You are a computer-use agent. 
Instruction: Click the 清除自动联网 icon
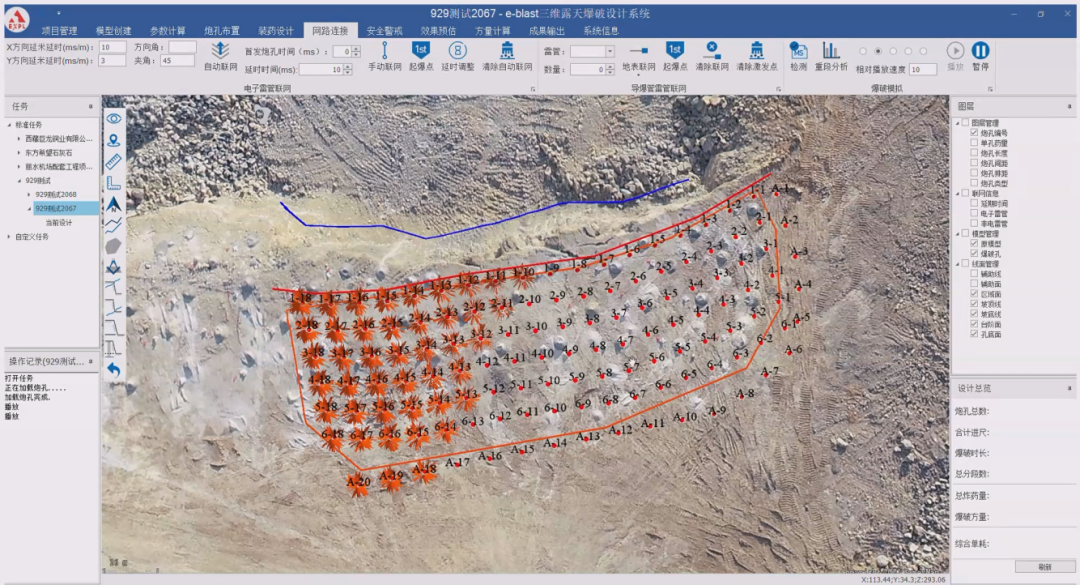tap(507, 51)
